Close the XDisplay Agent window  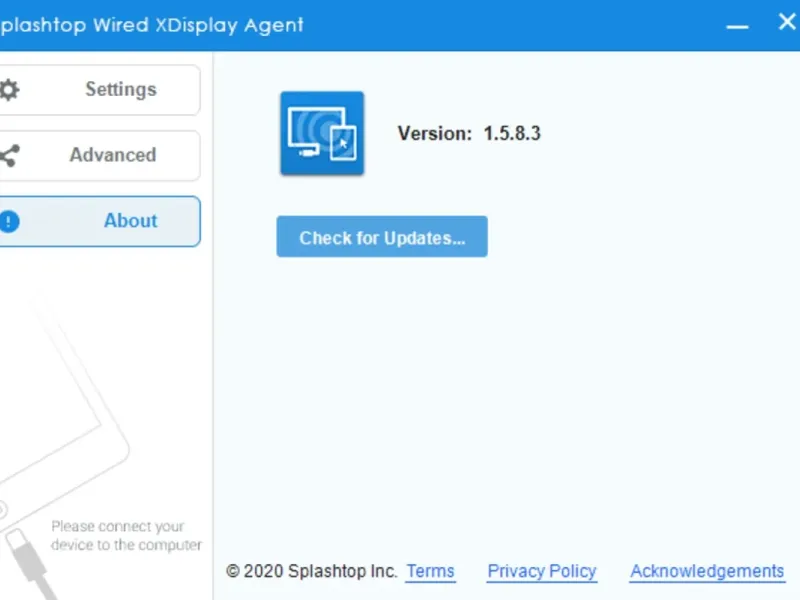click(x=787, y=22)
